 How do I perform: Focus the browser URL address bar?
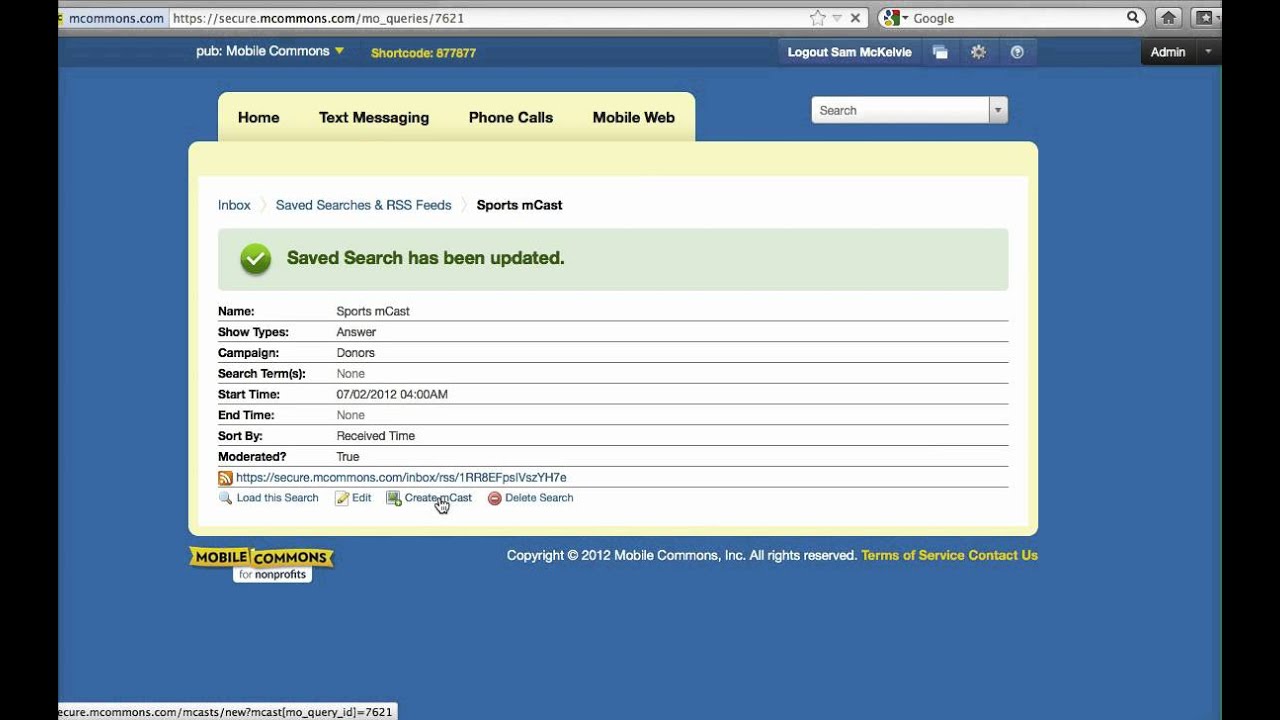pyautogui.click(x=488, y=18)
